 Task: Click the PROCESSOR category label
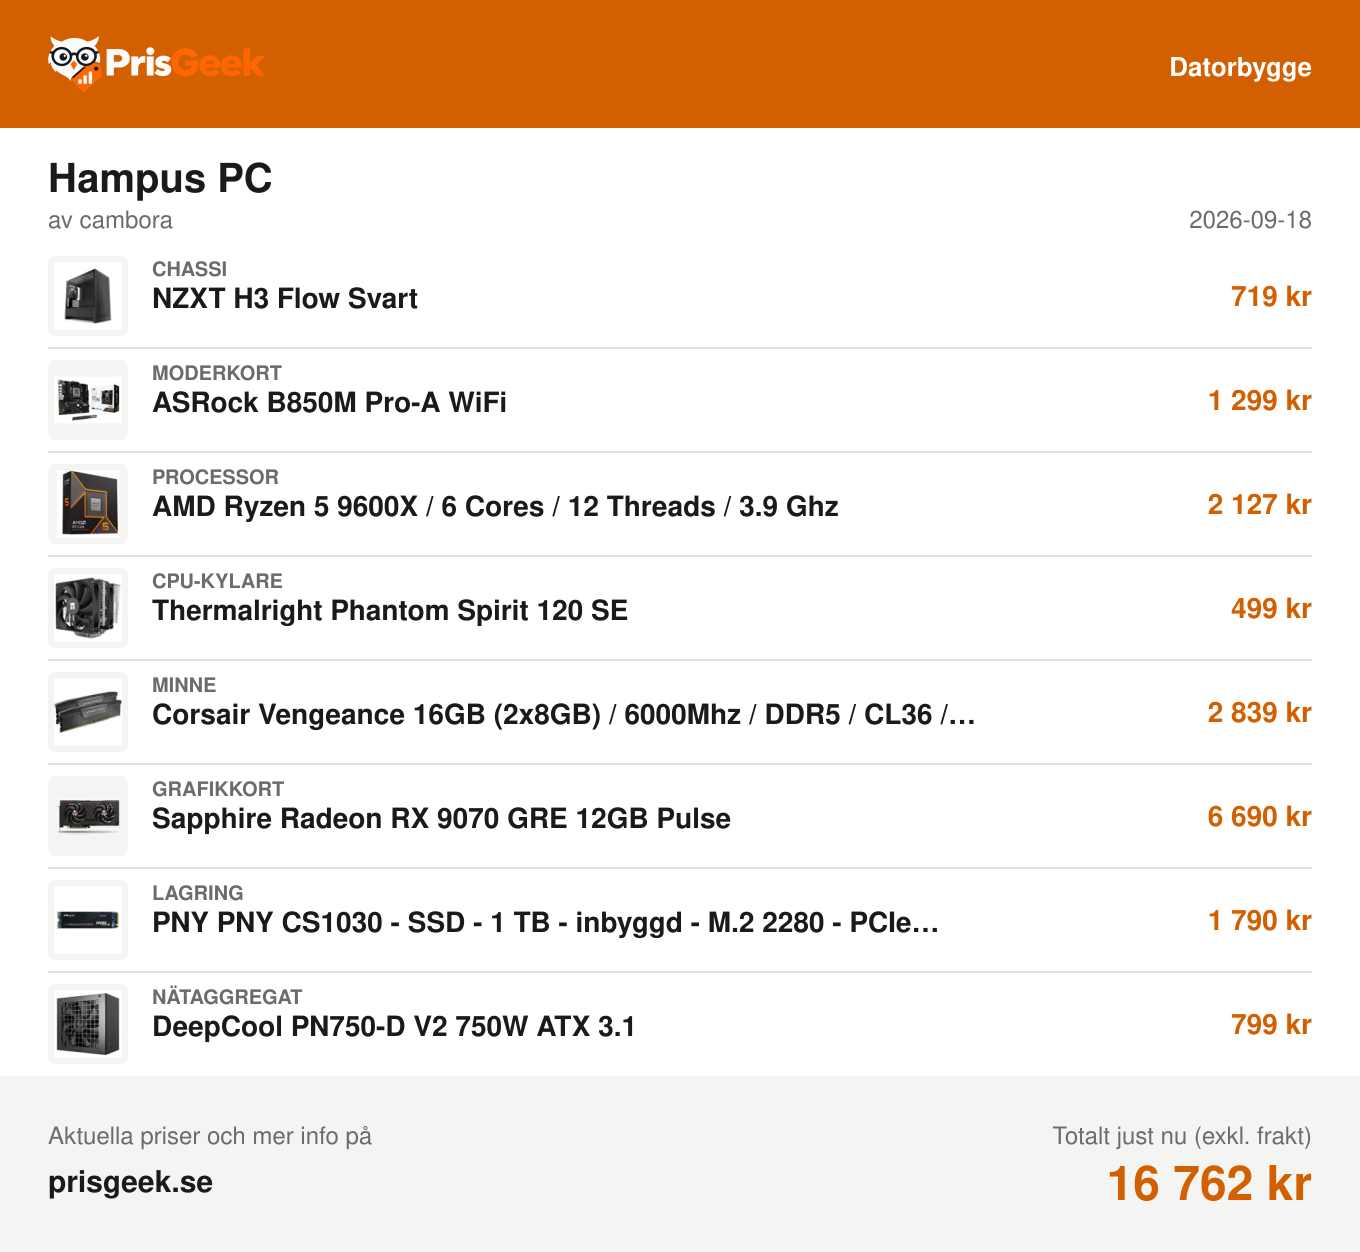[x=215, y=477]
